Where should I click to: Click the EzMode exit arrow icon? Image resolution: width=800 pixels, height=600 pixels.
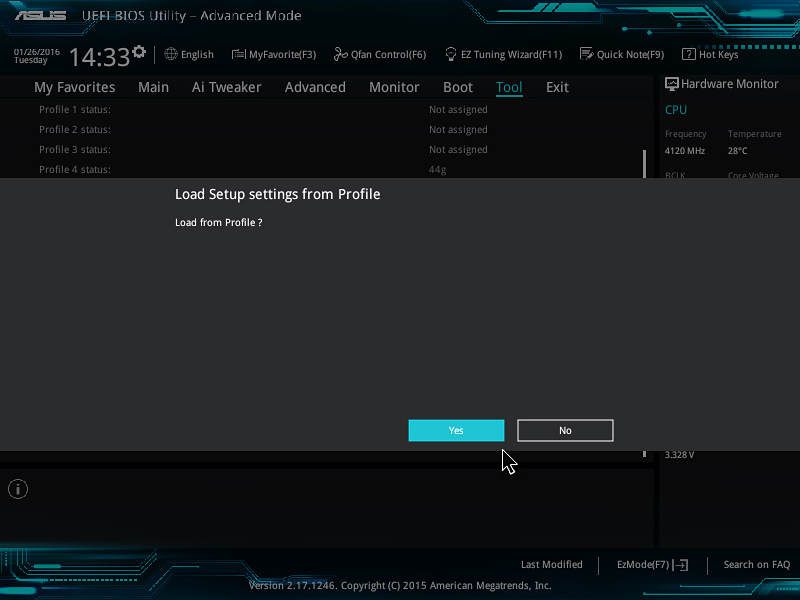coord(681,565)
